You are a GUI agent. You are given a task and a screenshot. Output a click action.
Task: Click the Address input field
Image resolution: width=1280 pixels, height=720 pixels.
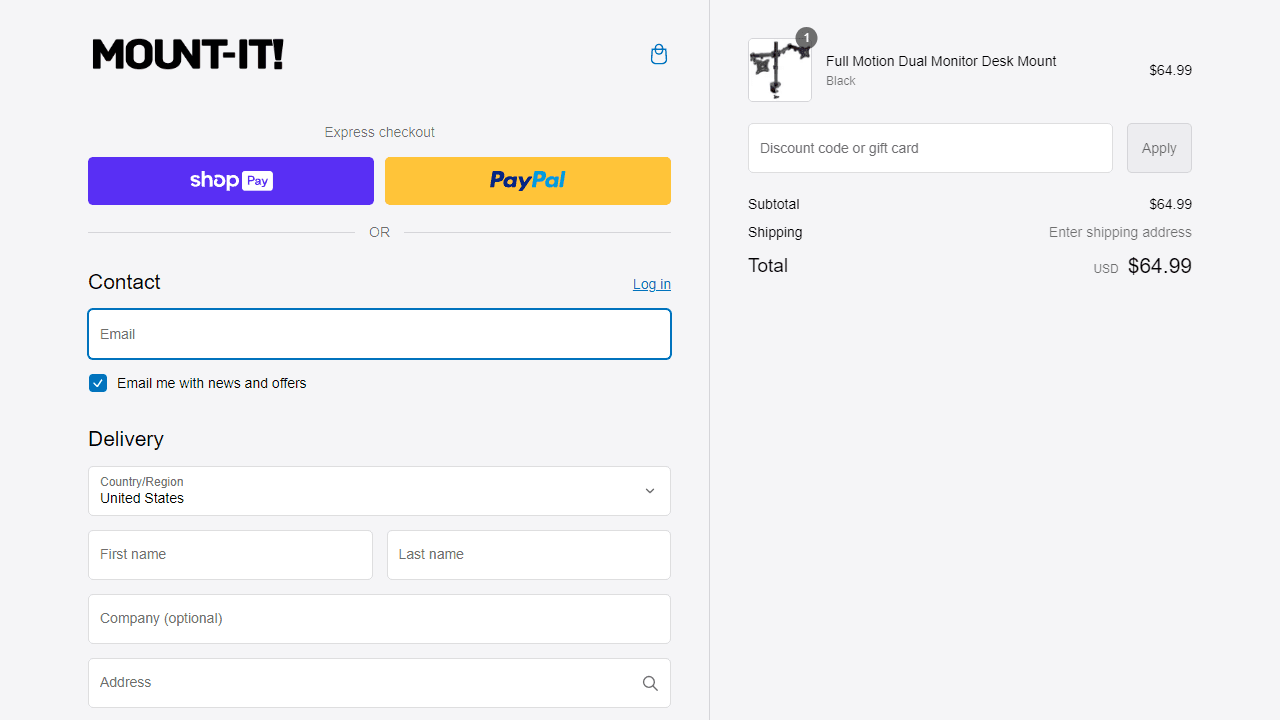coord(379,683)
